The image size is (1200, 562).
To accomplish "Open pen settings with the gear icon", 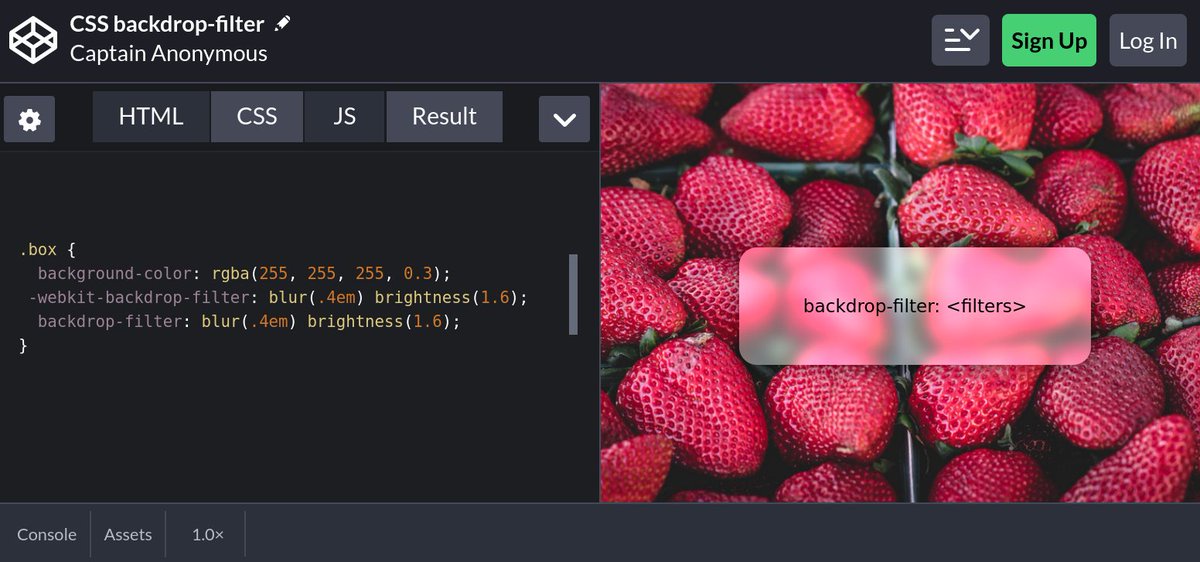I will [x=30, y=120].
